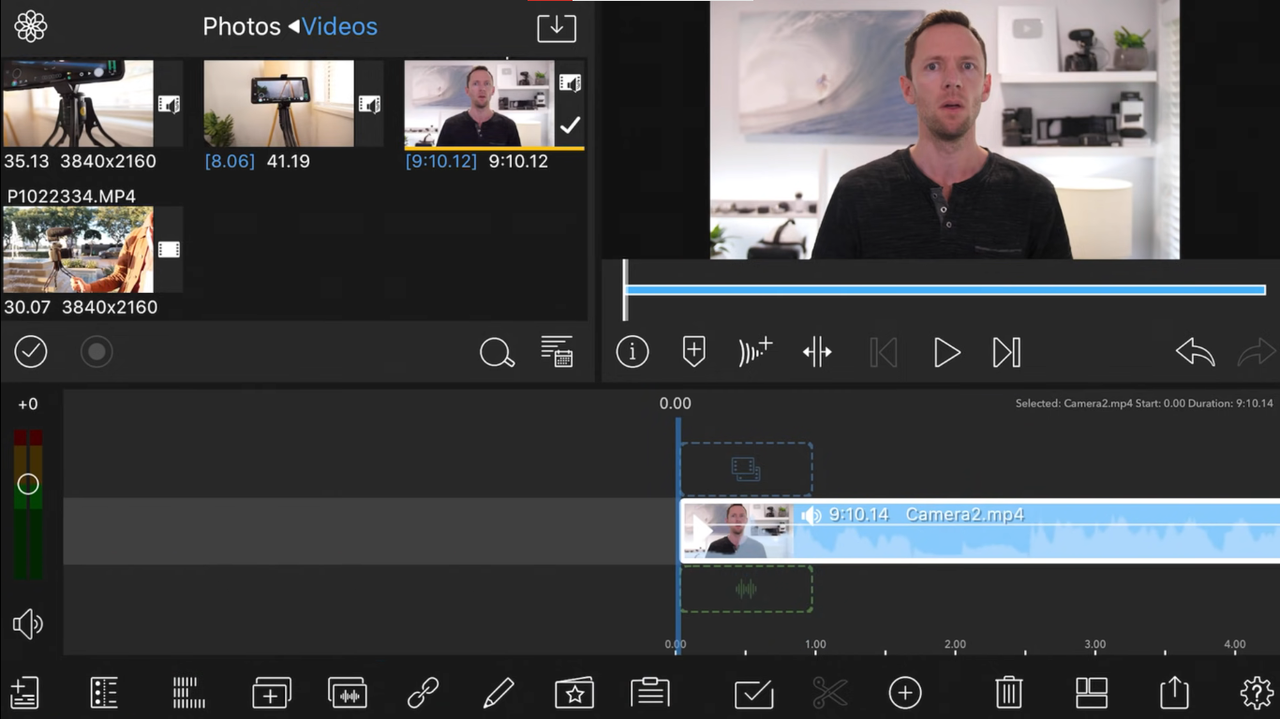This screenshot has width=1280, height=719.
Task: Tap the add voiceover audio icon
Action: (x=755, y=351)
